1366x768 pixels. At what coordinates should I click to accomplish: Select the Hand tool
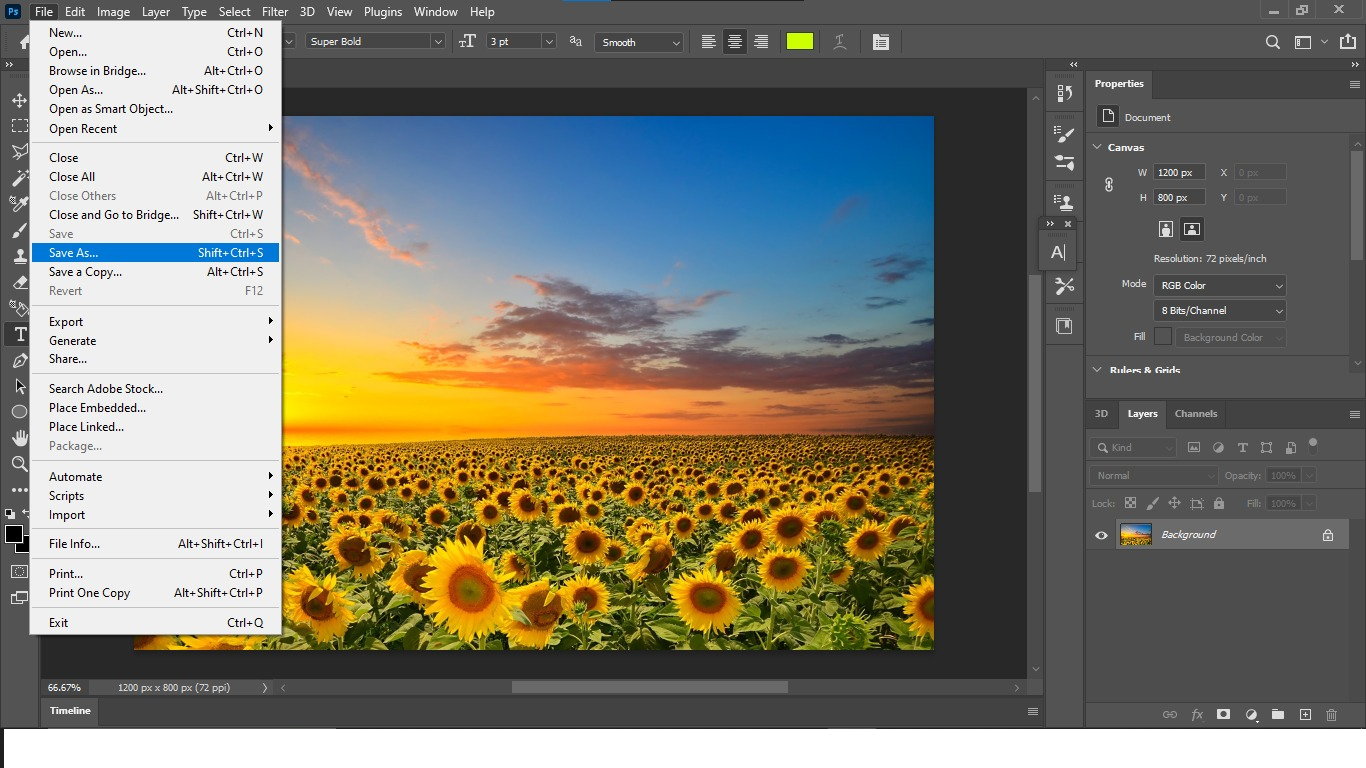pos(18,437)
